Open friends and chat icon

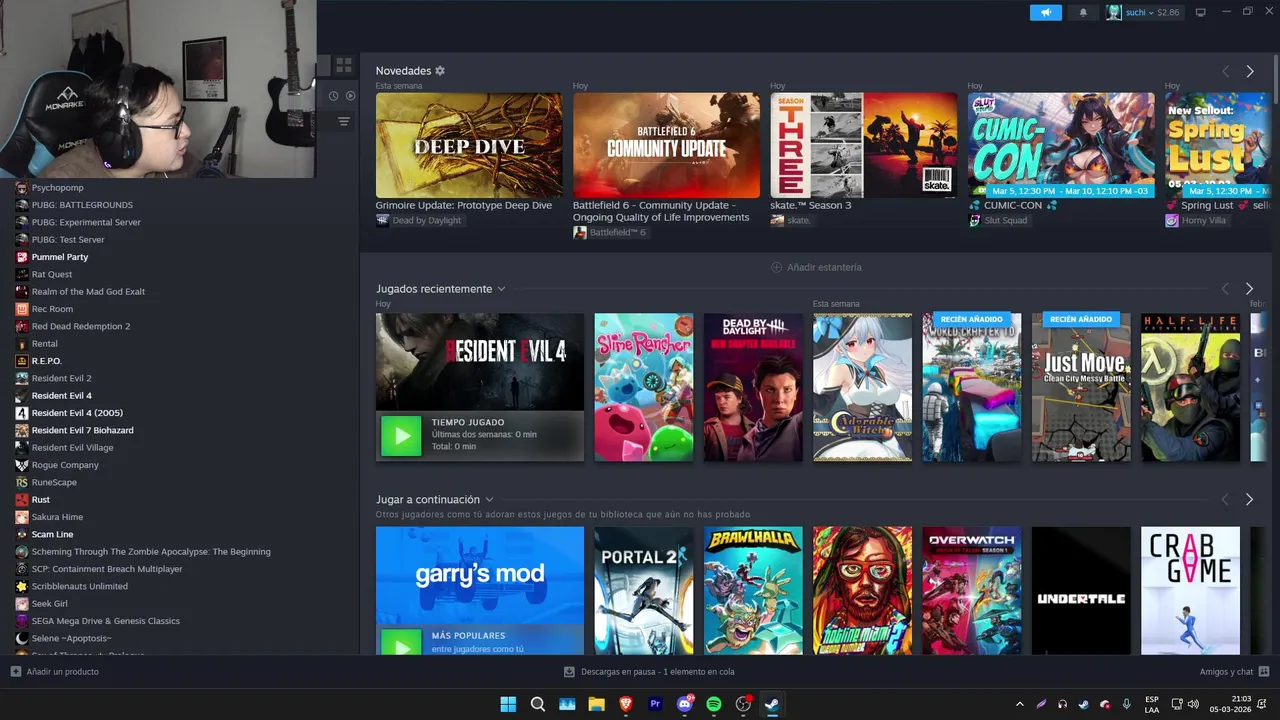tap(1264, 671)
